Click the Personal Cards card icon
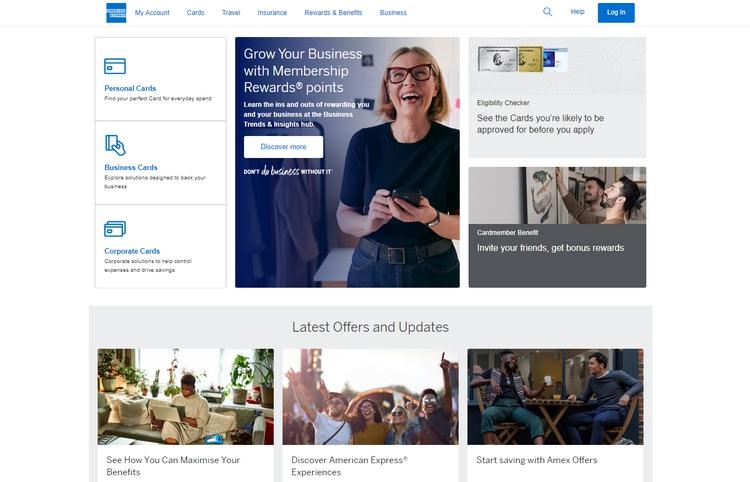This screenshot has width=750, height=482. [x=115, y=66]
